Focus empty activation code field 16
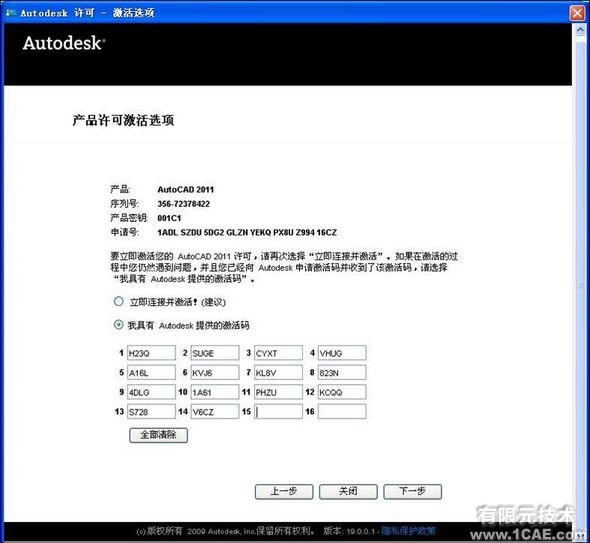Screen dimensions: 590x543 pos(342,412)
